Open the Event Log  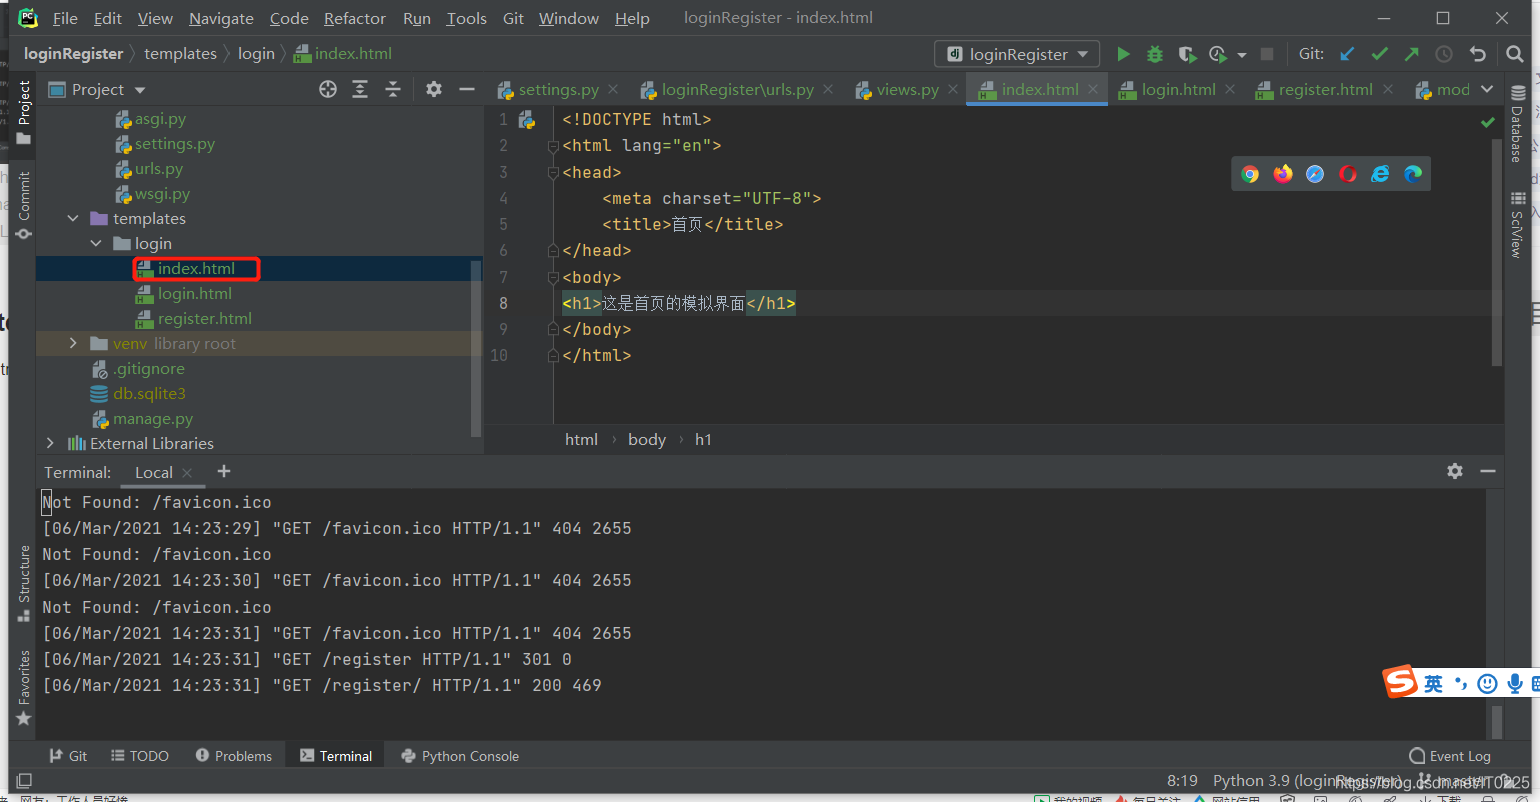pyautogui.click(x=1450, y=756)
